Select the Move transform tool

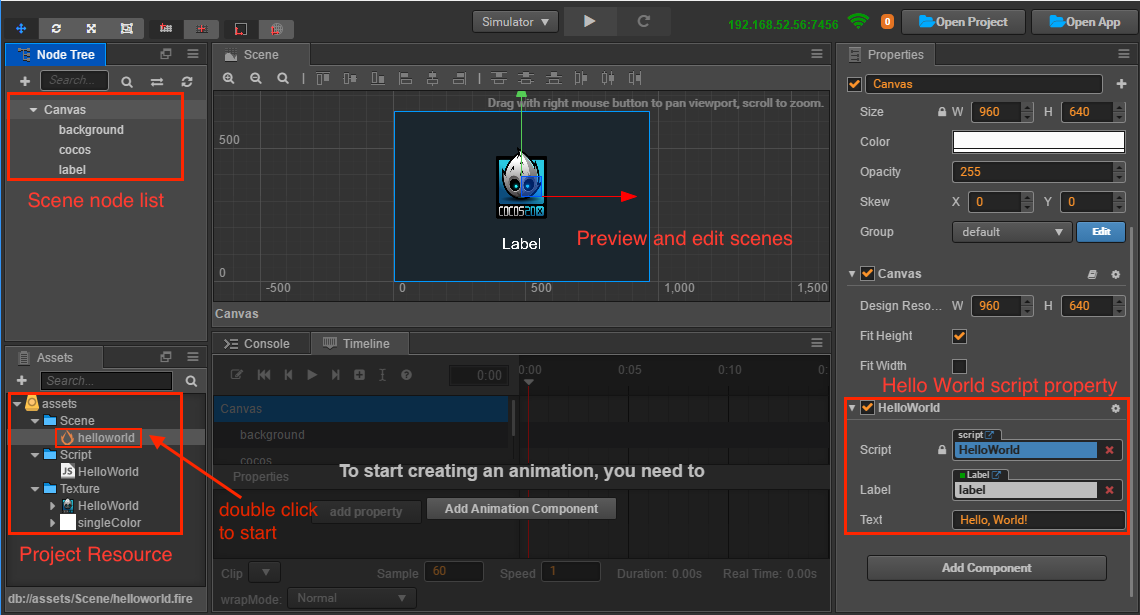(x=21, y=28)
